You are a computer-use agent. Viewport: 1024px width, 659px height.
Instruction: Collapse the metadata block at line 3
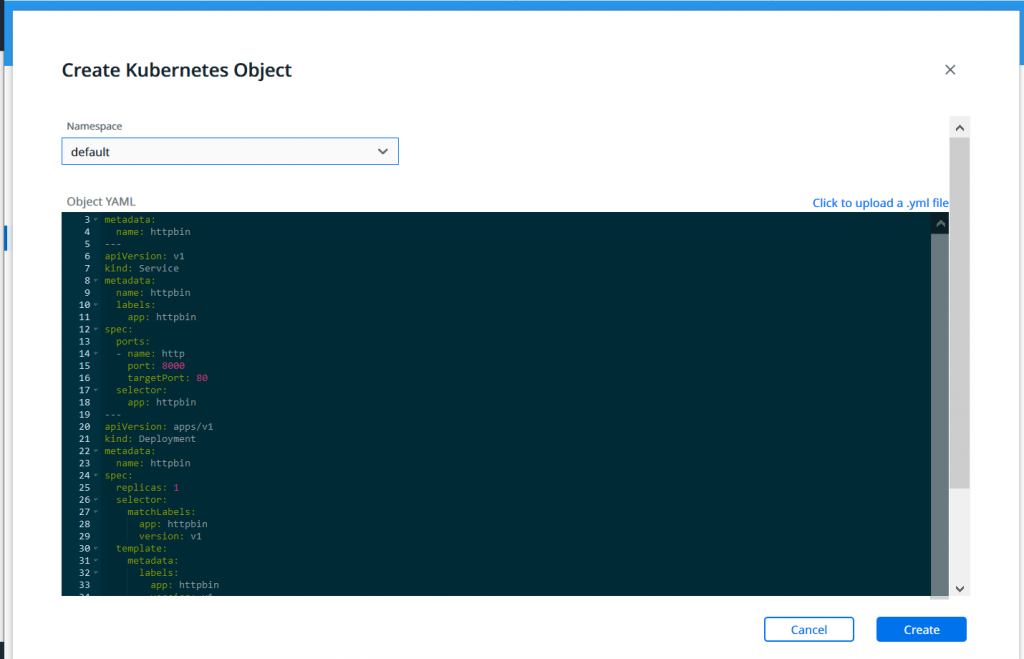point(96,220)
